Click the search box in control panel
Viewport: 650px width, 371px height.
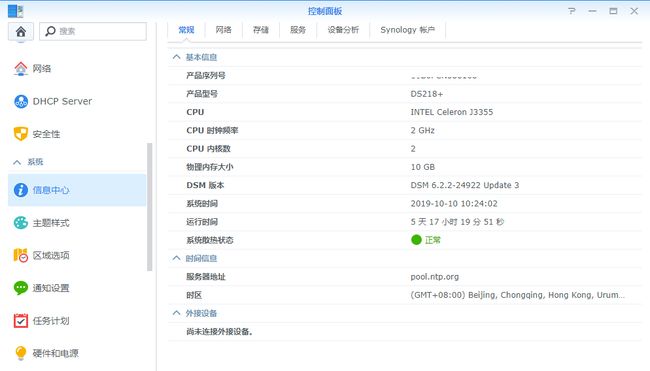click(93, 31)
